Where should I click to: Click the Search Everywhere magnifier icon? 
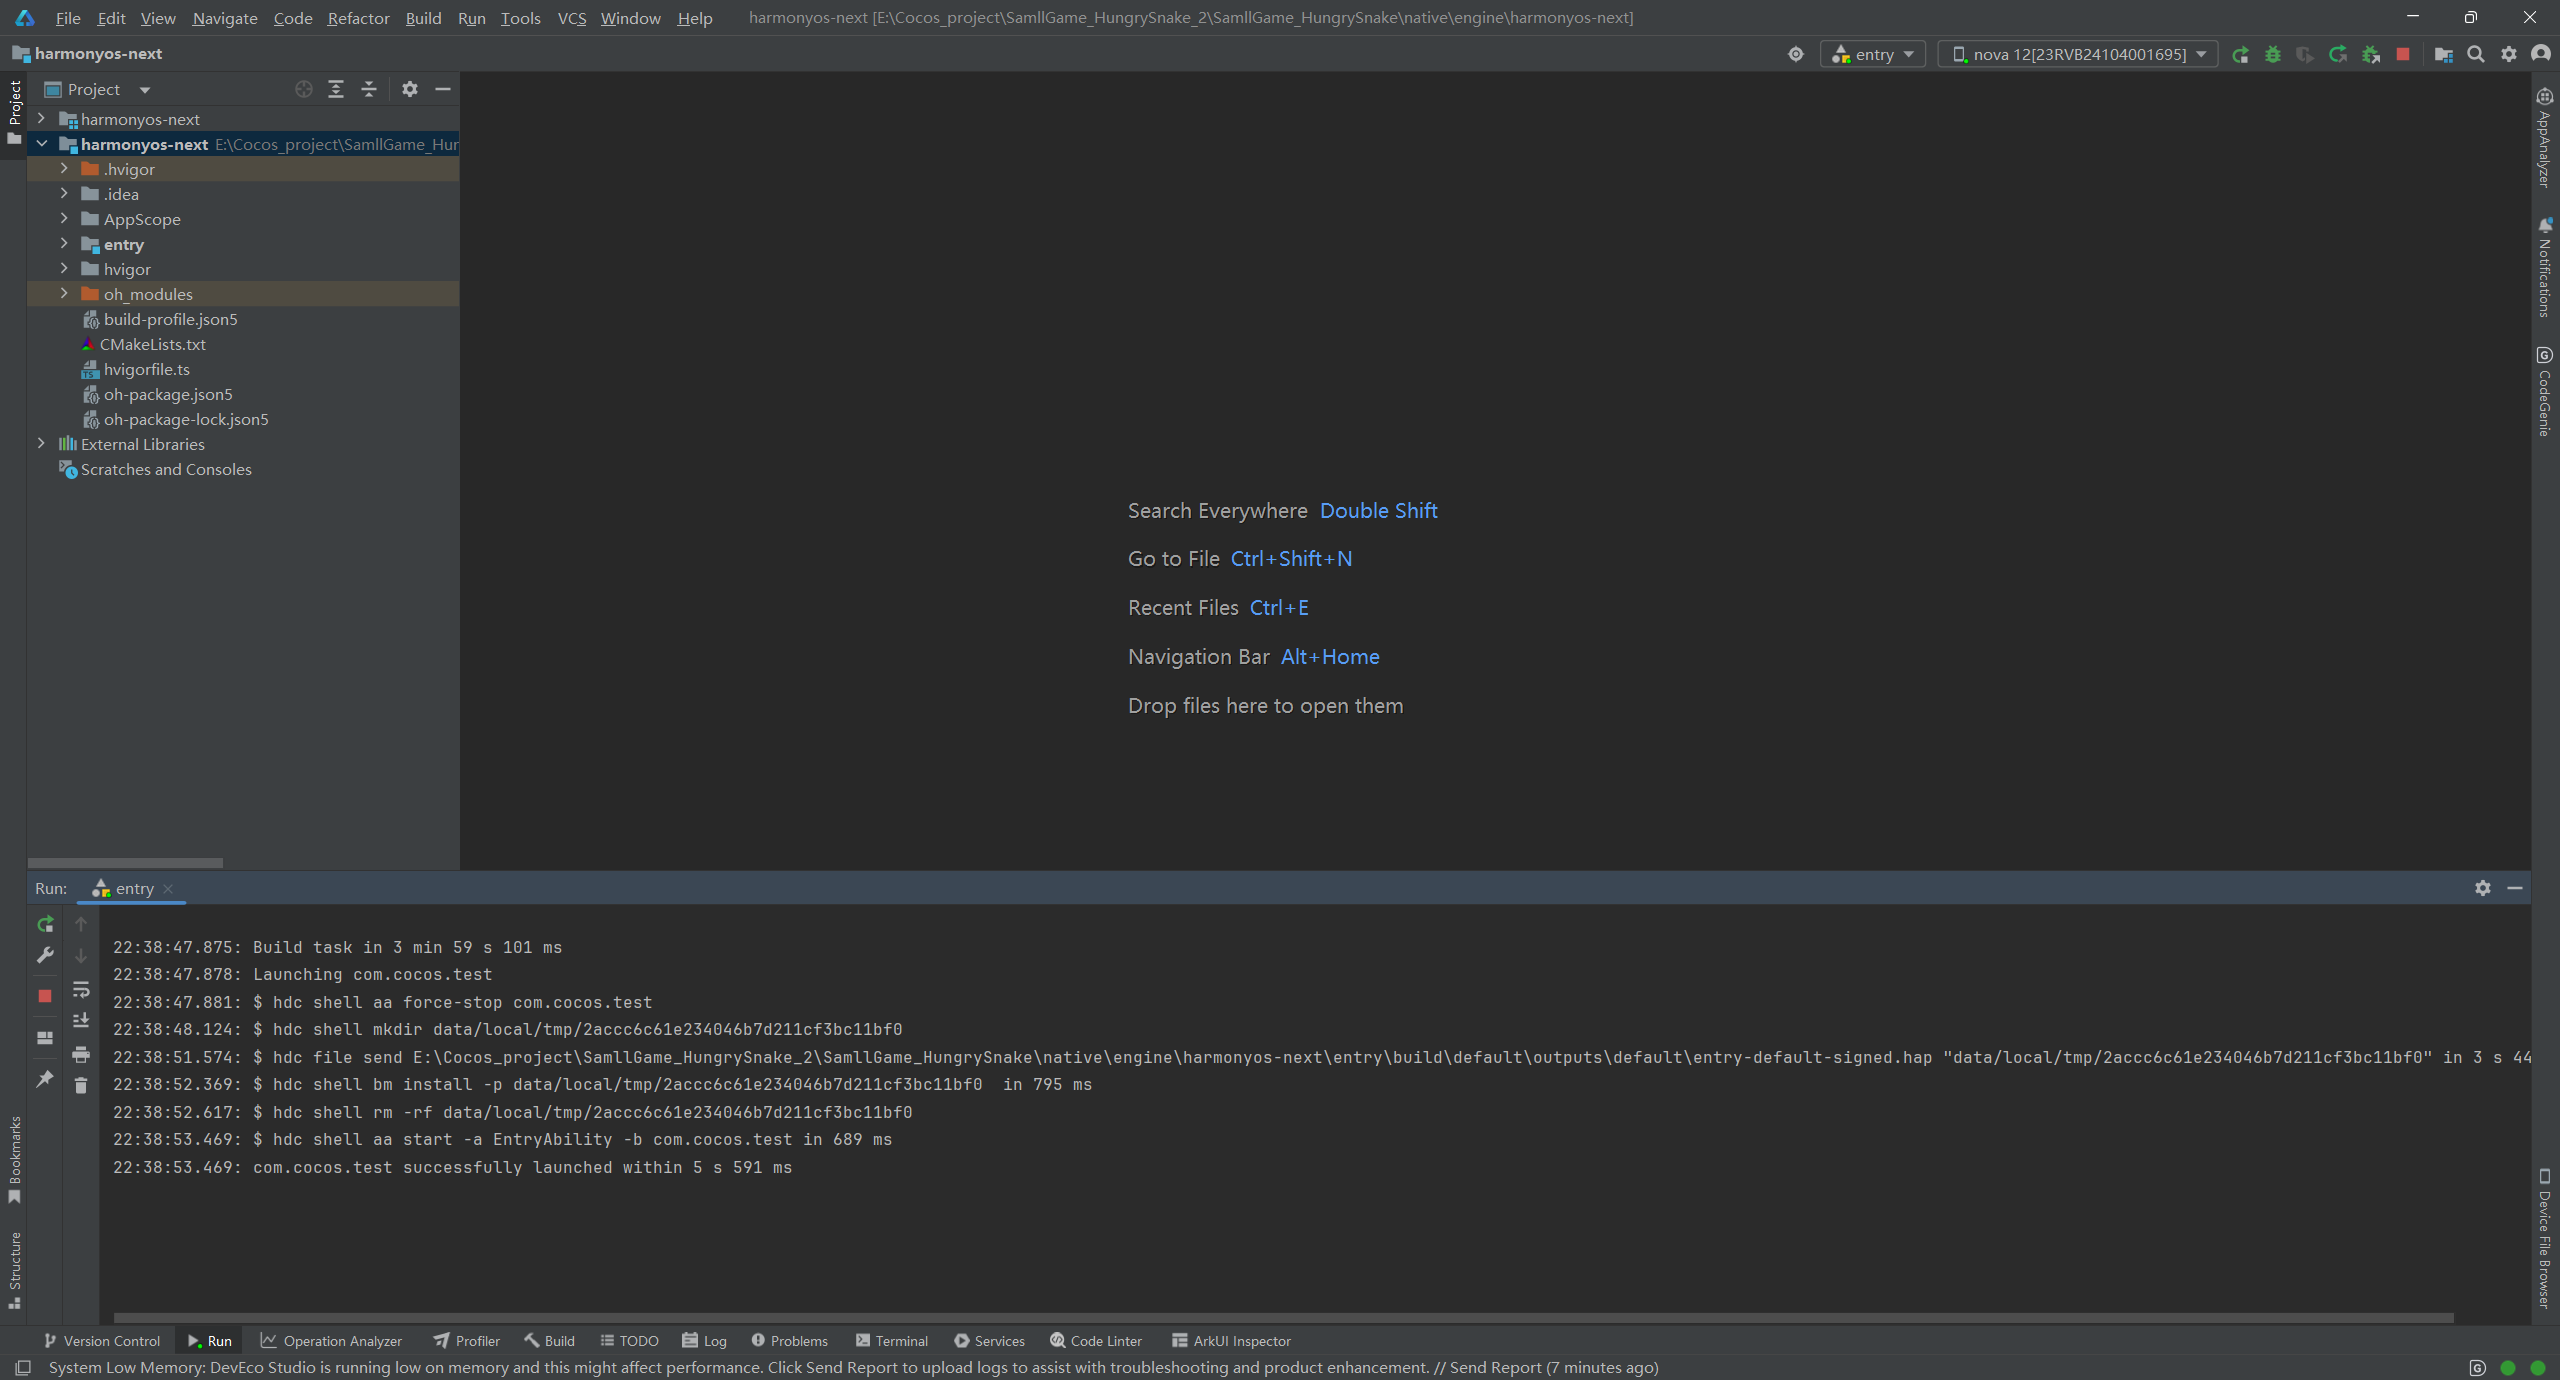pyautogui.click(x=2476, y=54)
